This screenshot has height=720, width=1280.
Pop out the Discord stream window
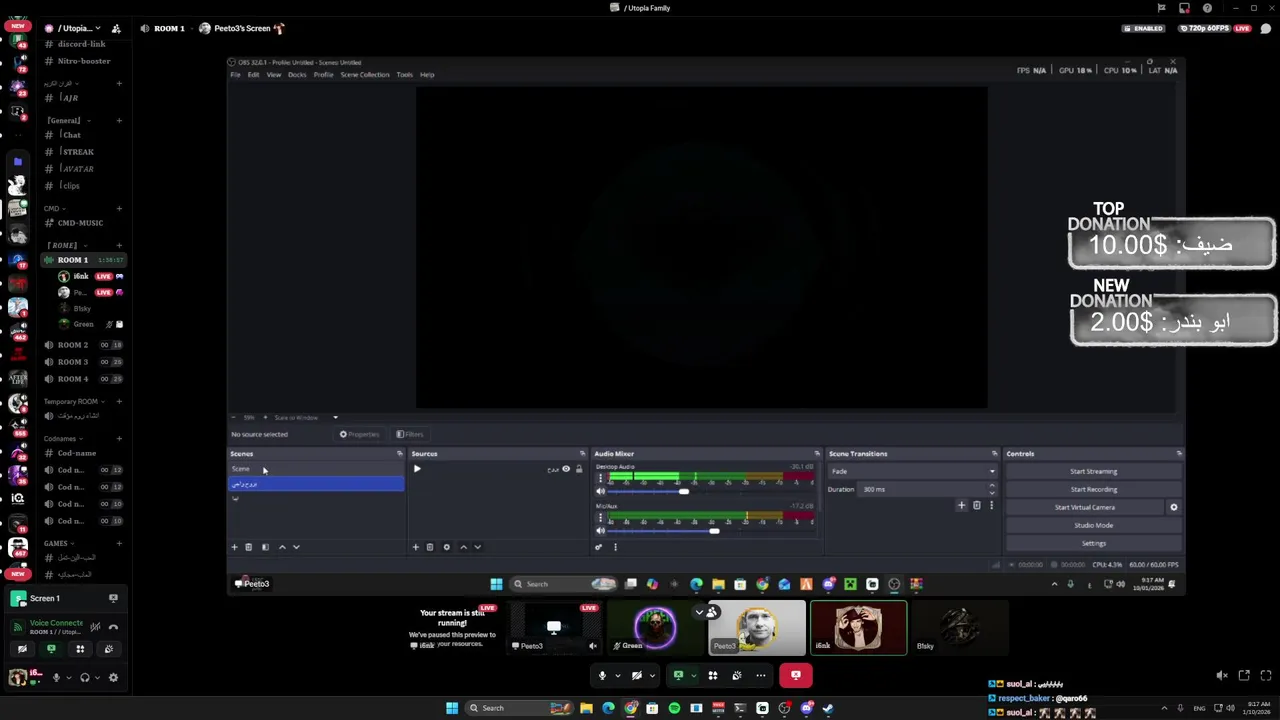[1244, 676]
